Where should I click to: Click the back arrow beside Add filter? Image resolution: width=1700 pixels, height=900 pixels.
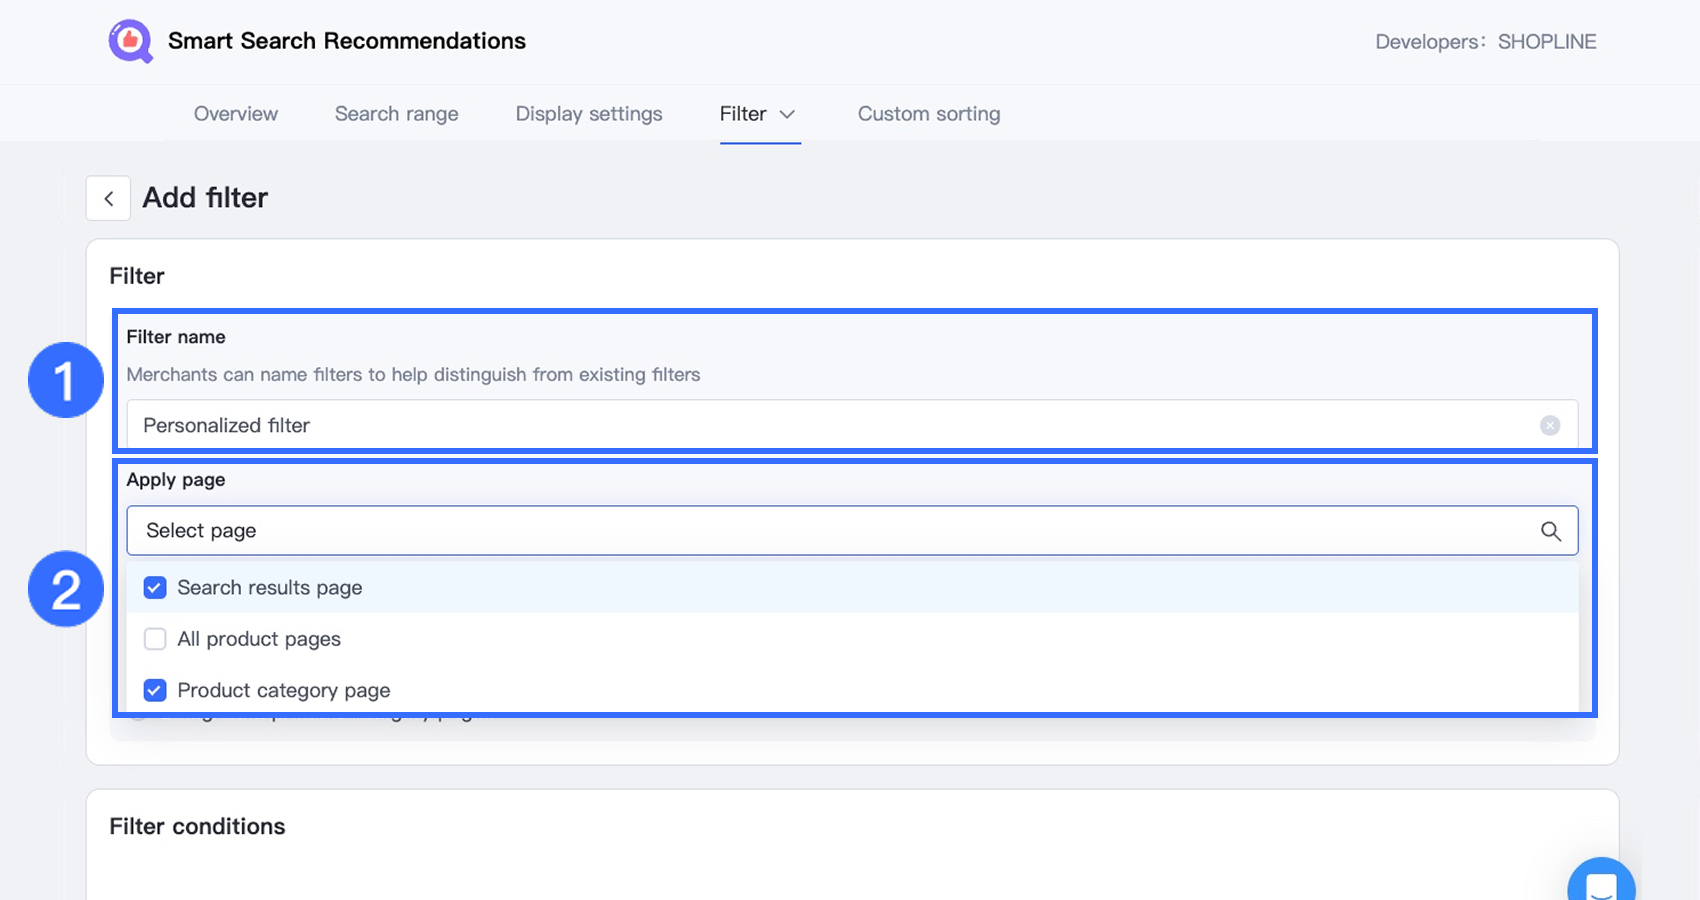(108, 198)
